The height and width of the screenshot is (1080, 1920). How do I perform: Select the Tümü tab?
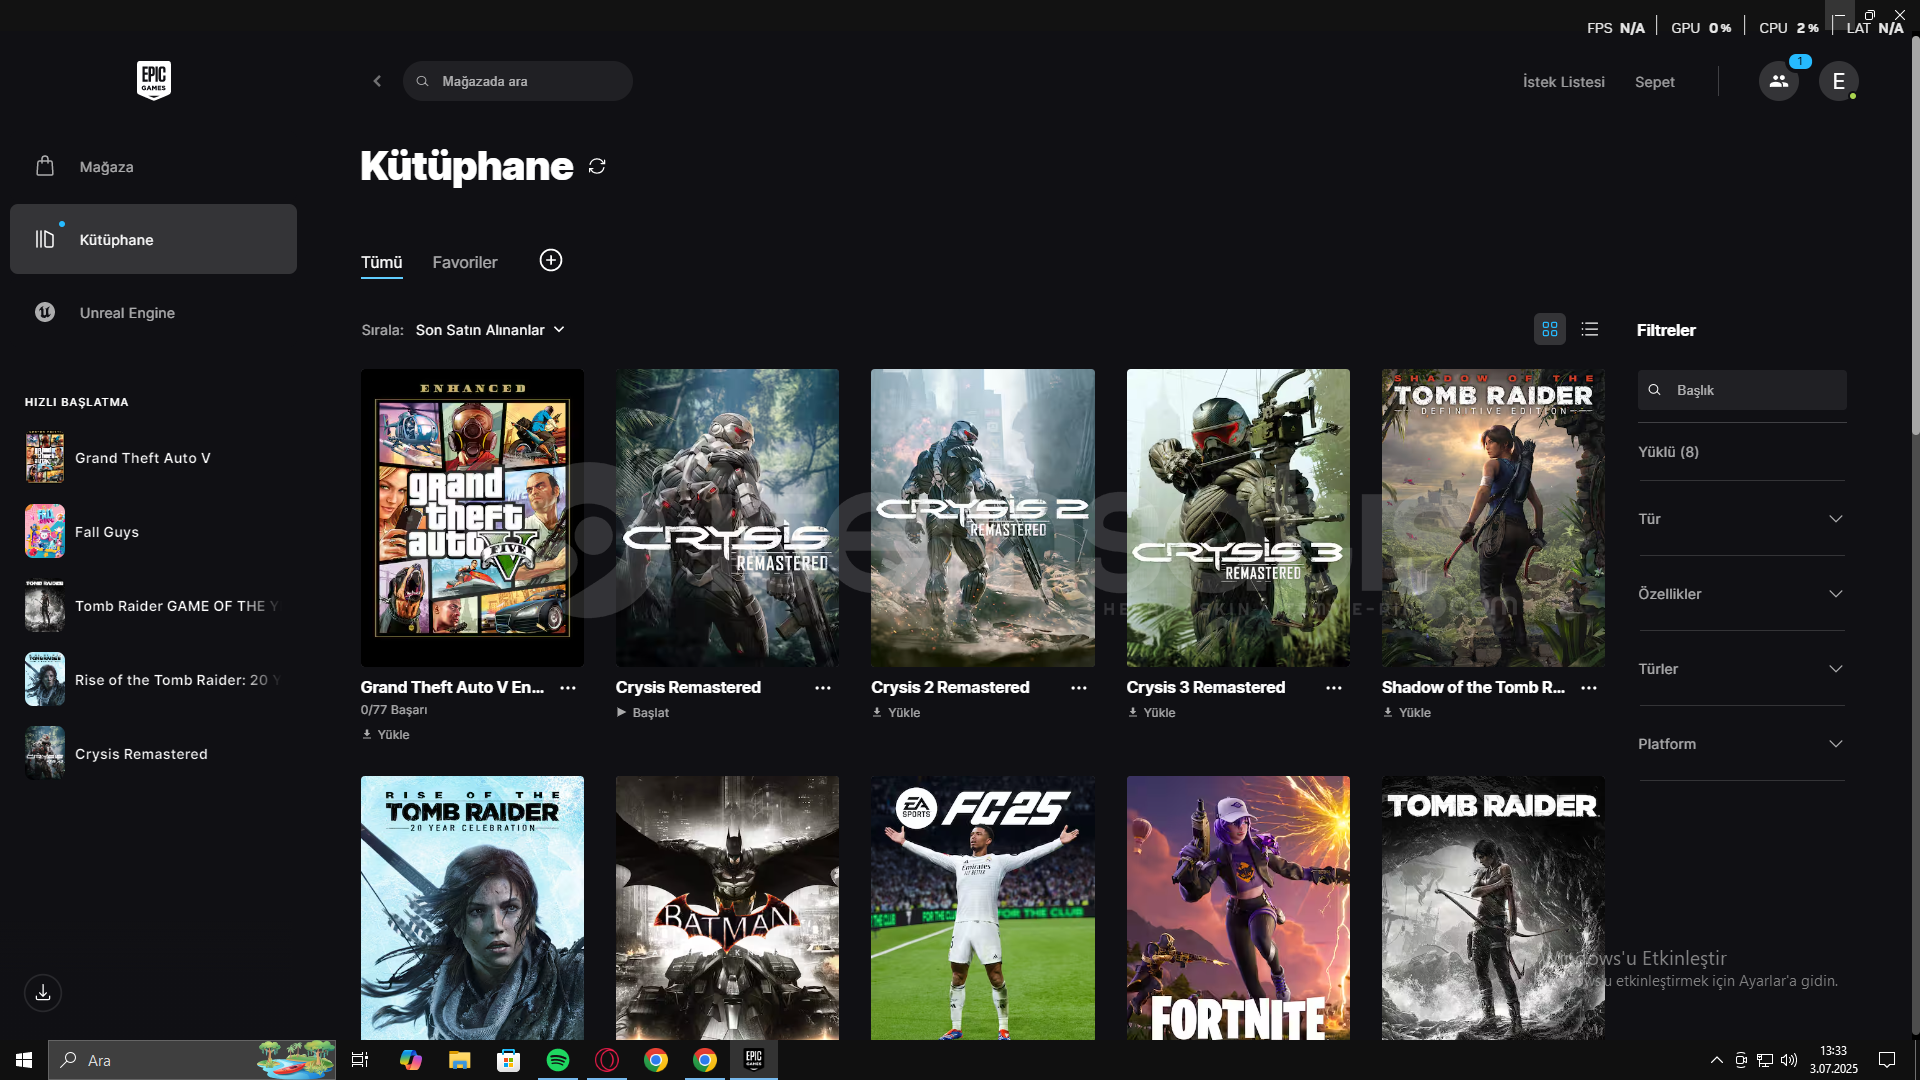pos(381,263)
